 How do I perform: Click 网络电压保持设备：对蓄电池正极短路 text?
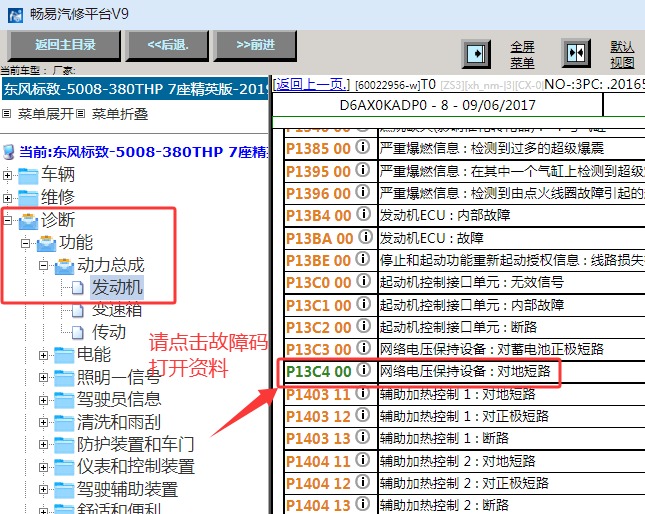click(492, 349)
